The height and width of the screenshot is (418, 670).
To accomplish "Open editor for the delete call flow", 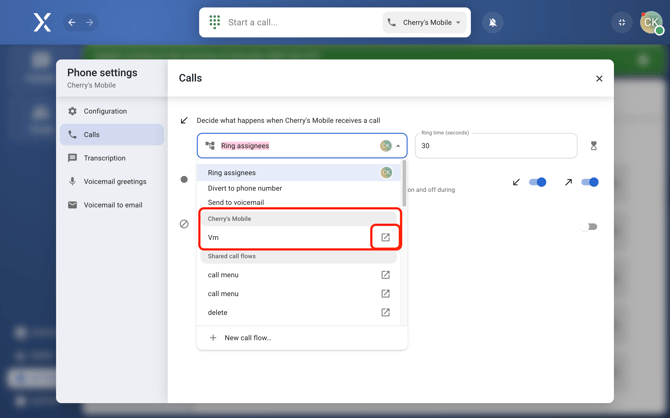I will click(x=385, y=312).
